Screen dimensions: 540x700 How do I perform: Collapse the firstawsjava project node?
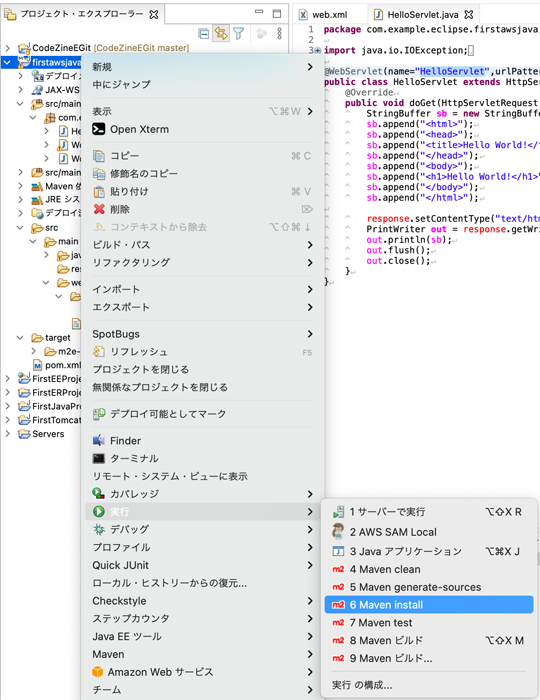pyautogui.click(x=8, y=62)
